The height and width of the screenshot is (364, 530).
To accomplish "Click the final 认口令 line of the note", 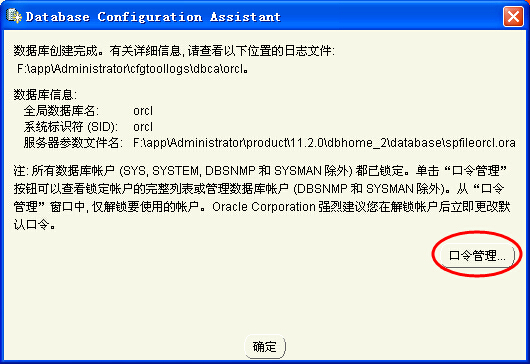I will click(x=34, y=224).
